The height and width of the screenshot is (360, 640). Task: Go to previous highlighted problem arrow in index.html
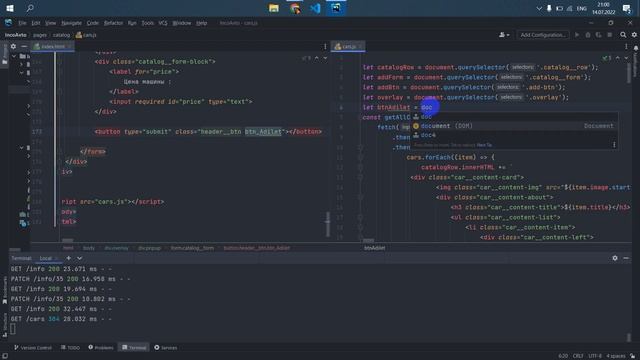pos(316,58)
